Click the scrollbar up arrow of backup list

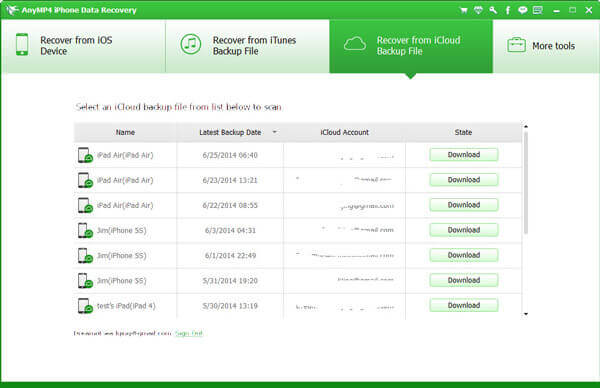coord(526,126)
